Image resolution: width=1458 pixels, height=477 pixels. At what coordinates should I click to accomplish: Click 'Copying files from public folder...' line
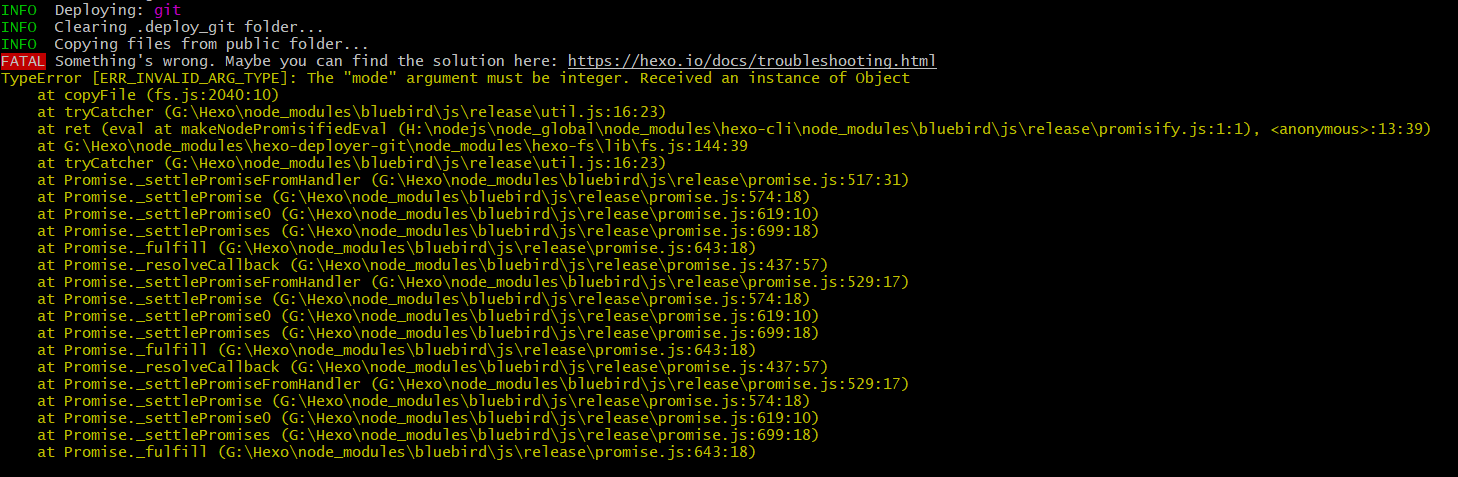click(x=211, y=44)
